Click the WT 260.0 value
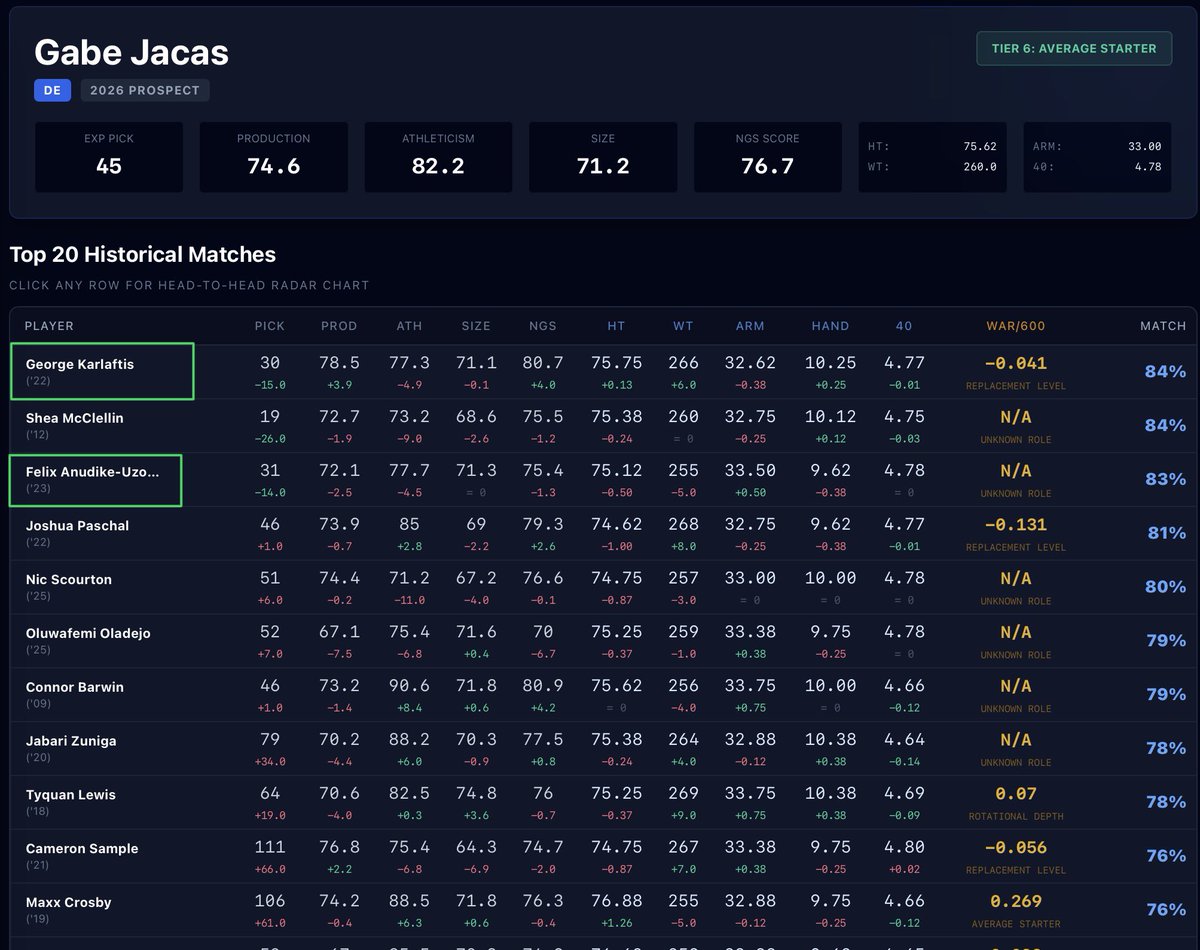Viewport: 1200px width, 950px height. (979, 167)
